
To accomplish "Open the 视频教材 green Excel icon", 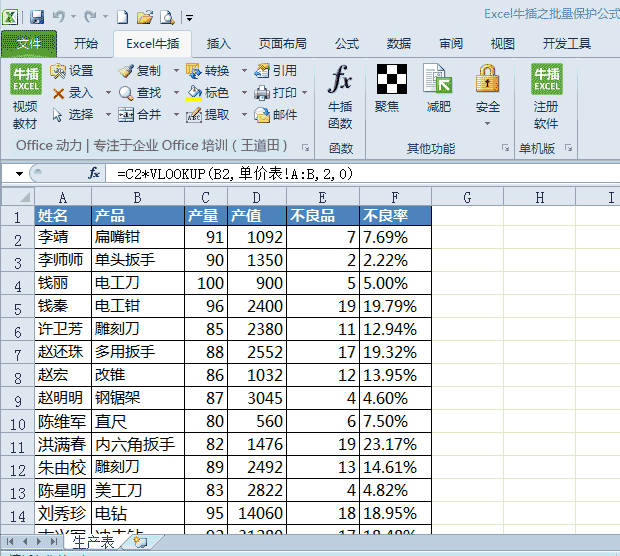I will 26,79.
